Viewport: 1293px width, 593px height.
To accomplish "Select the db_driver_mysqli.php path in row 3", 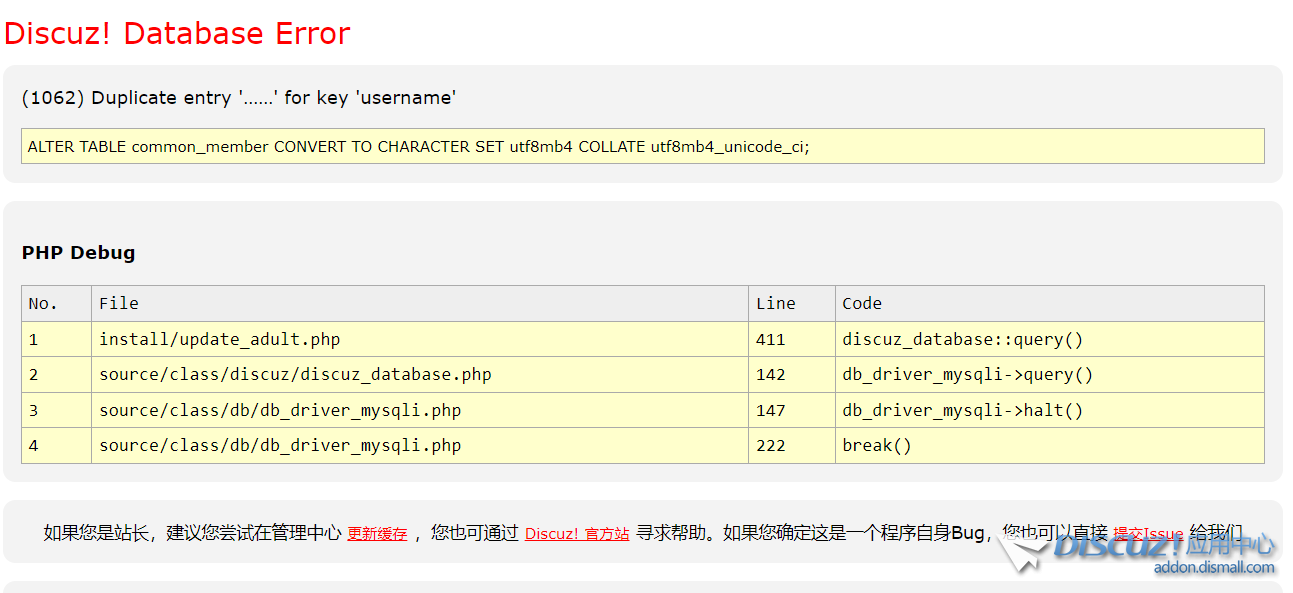I will click(280, 411).
